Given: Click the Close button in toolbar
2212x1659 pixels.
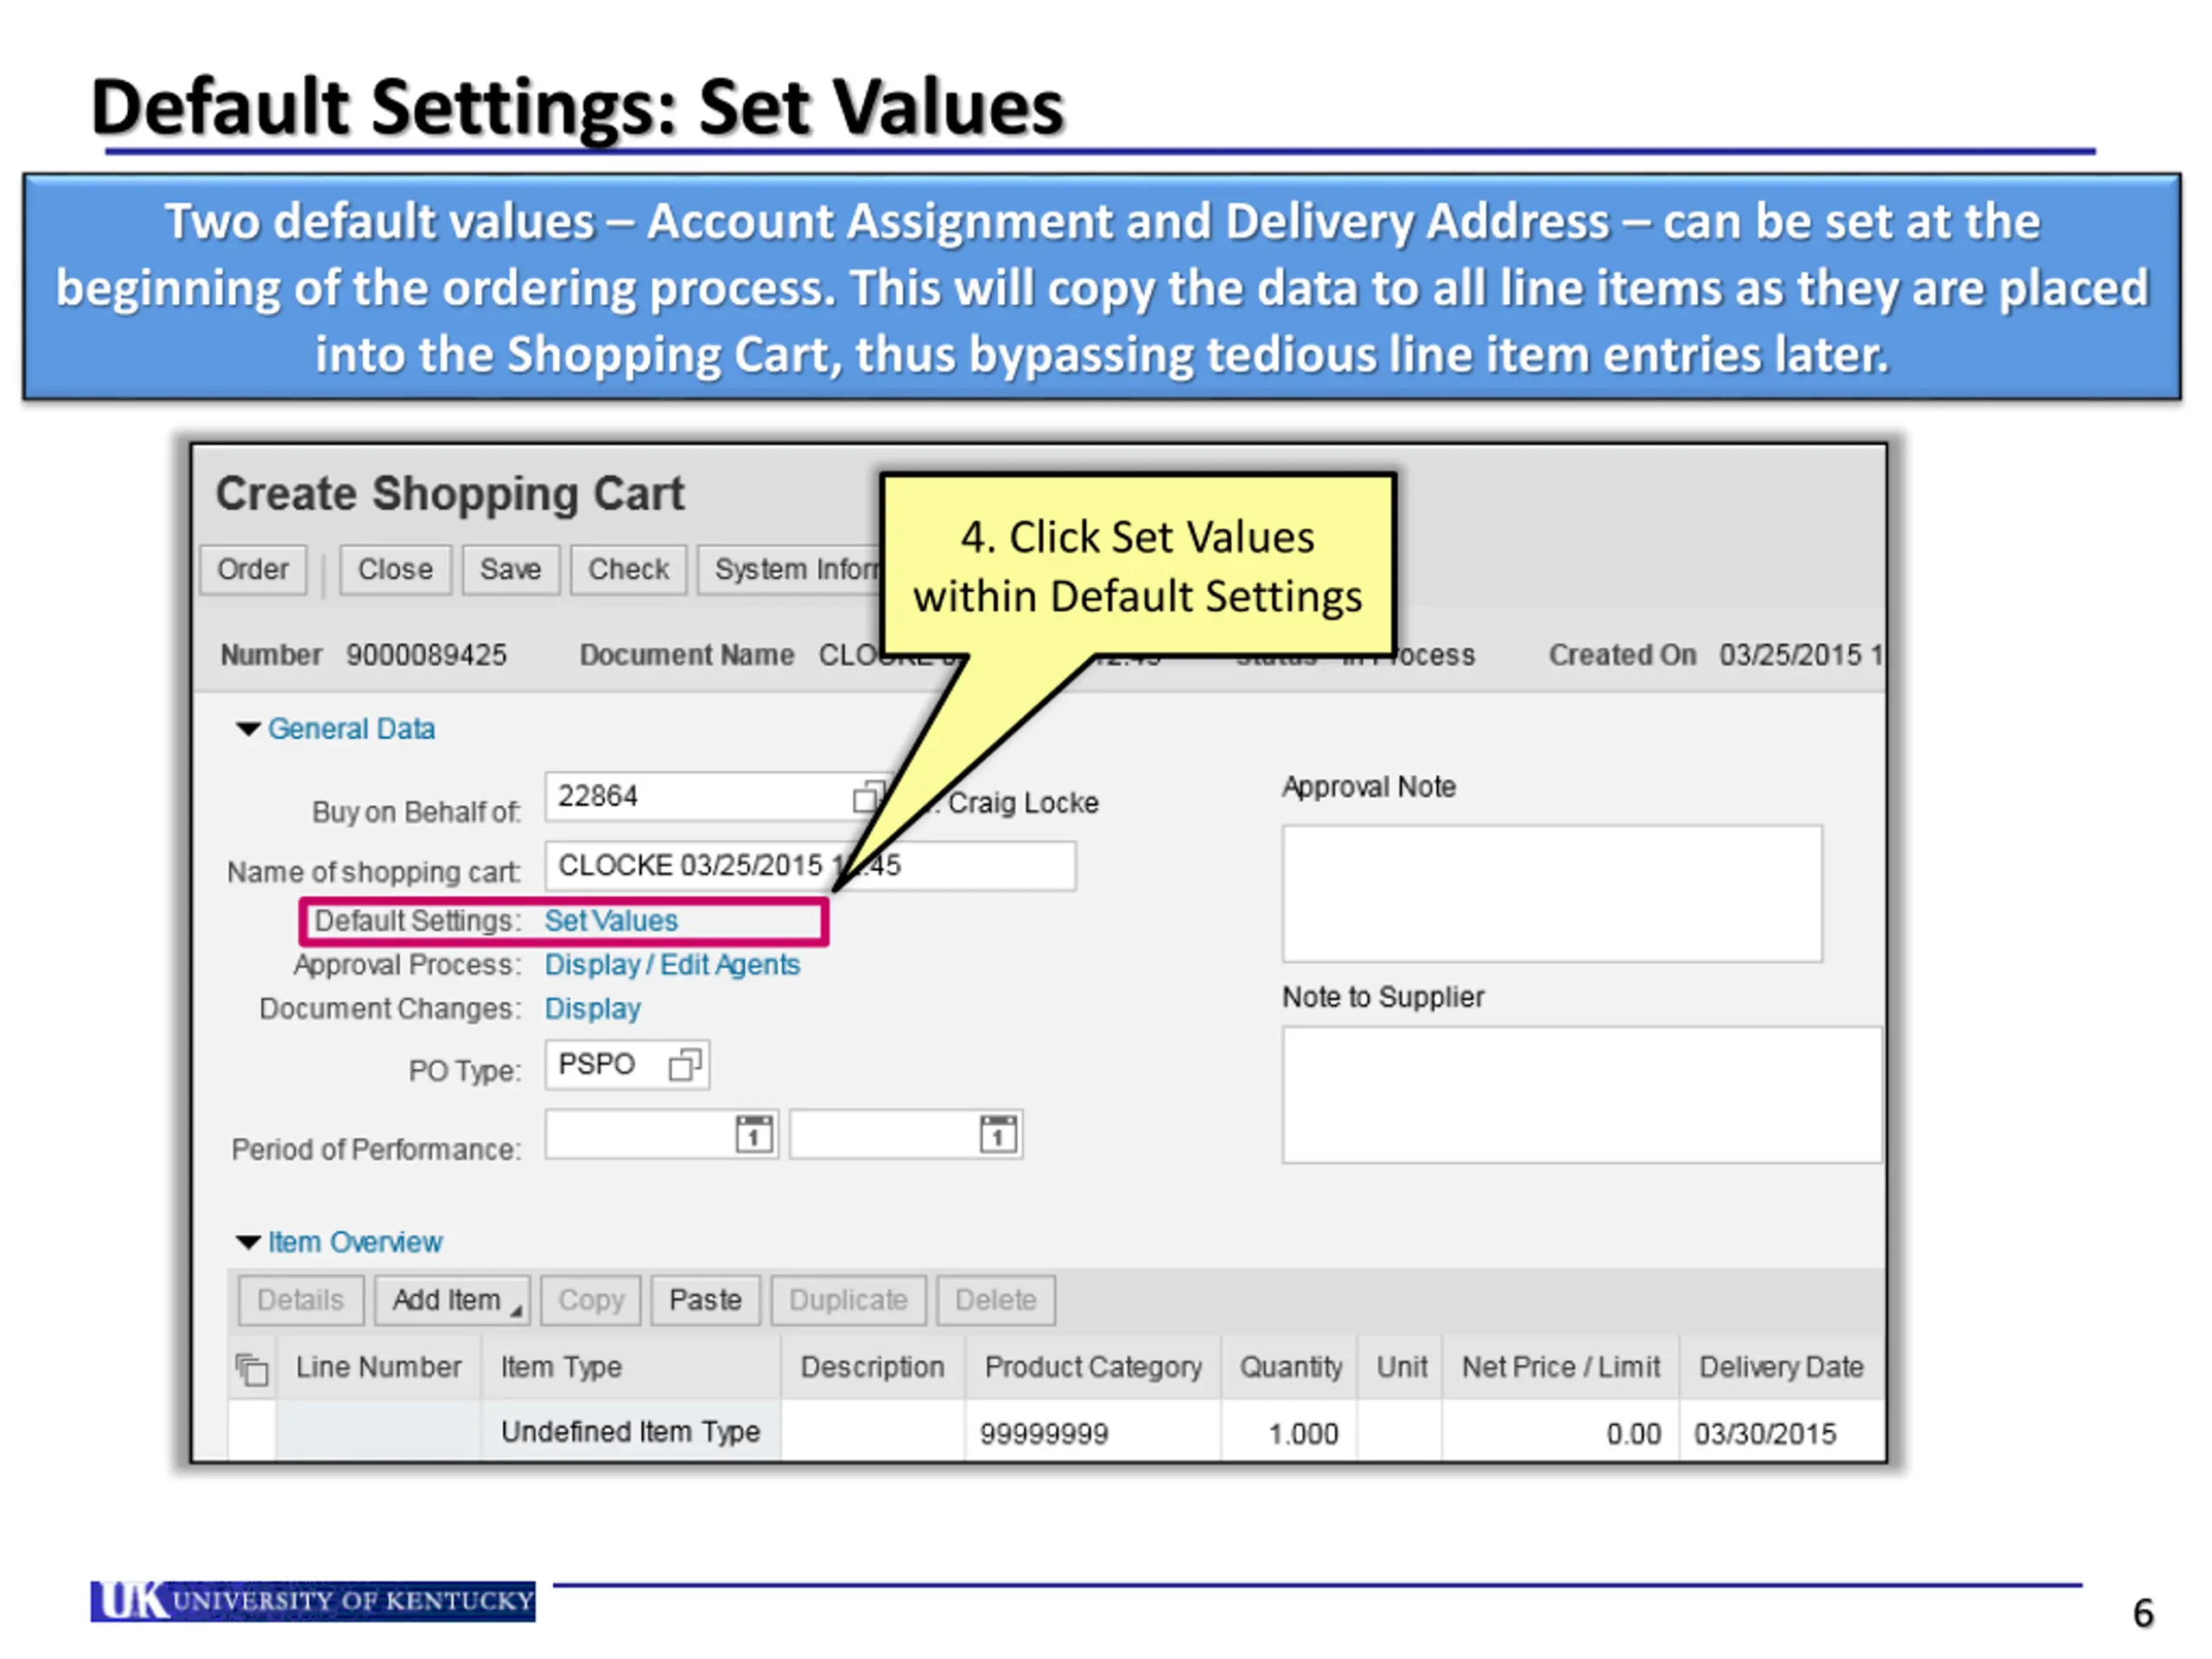Looking at the screenshot, I should [x=395, y=570].
